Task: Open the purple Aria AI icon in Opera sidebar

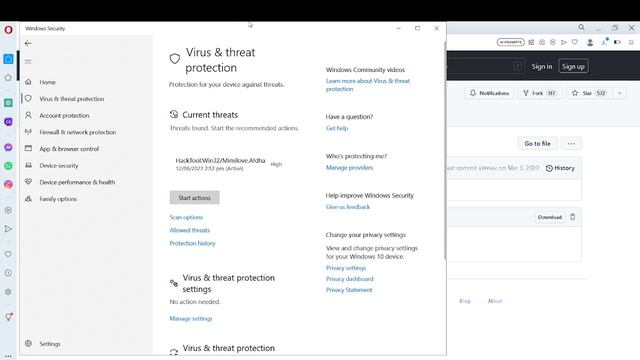Action: point(8,122)
